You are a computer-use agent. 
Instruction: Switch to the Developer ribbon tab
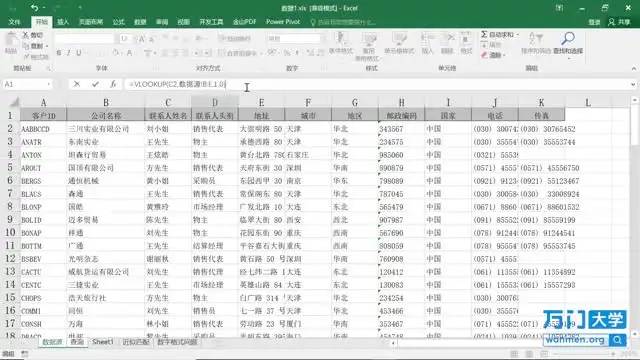[x=211, y=22]
